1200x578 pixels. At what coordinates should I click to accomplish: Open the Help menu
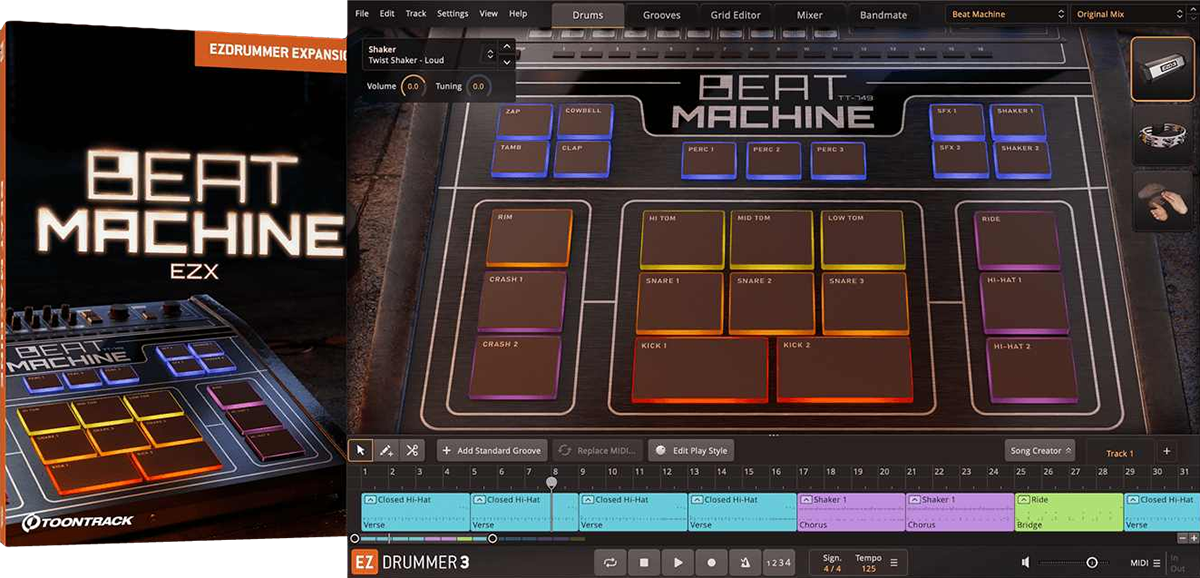point(518,14)
